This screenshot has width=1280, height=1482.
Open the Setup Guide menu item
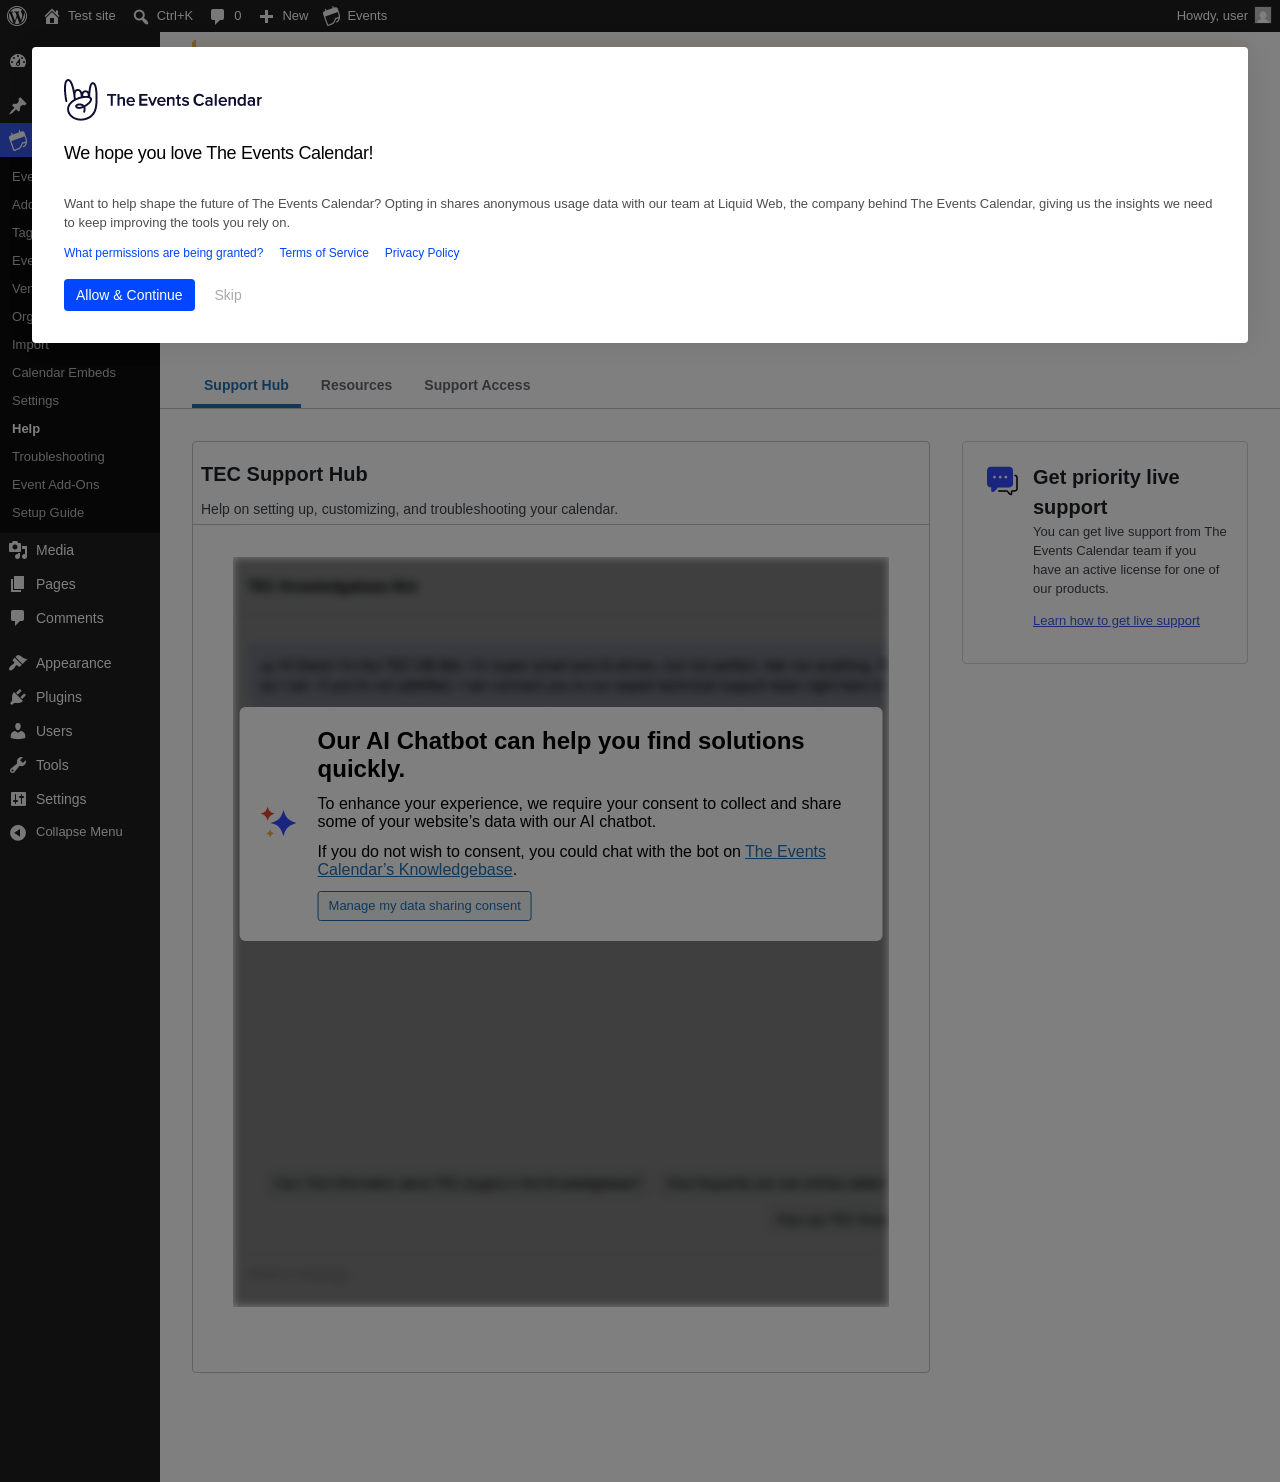[x=48, y=513]
